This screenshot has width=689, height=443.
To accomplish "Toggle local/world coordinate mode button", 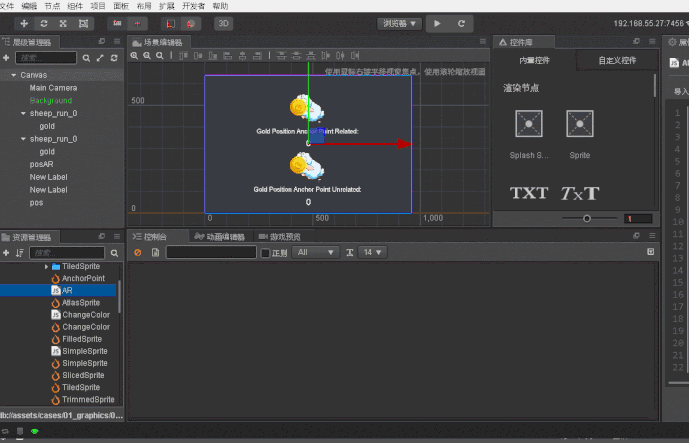I will pyautogui.click(x=137, y=23).
